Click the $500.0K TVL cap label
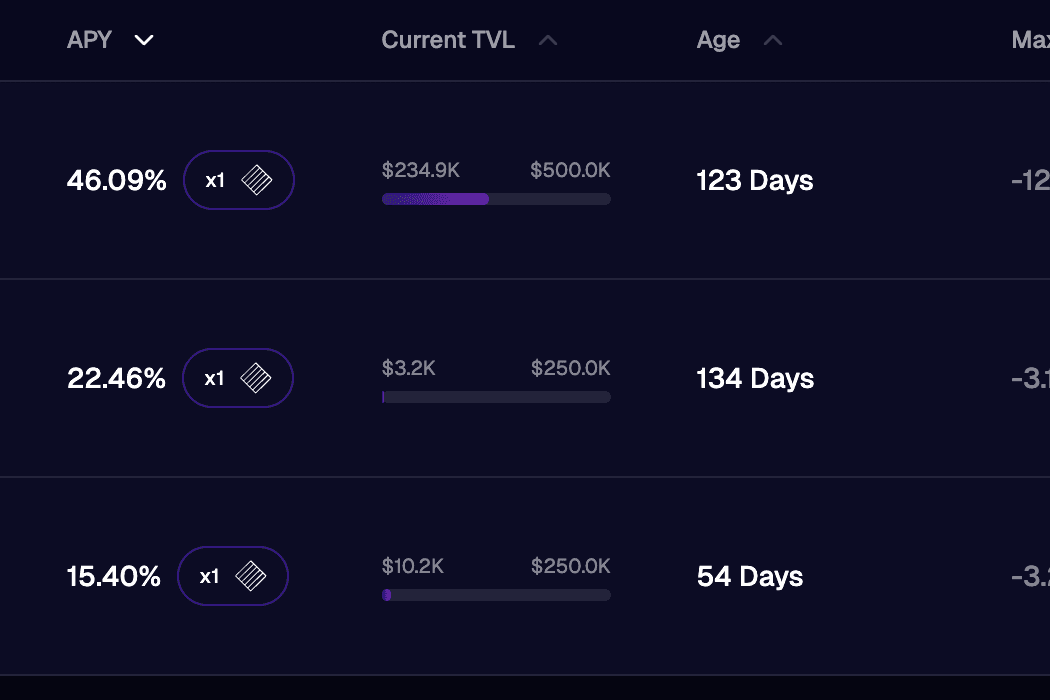 click(x=570, y=170)
